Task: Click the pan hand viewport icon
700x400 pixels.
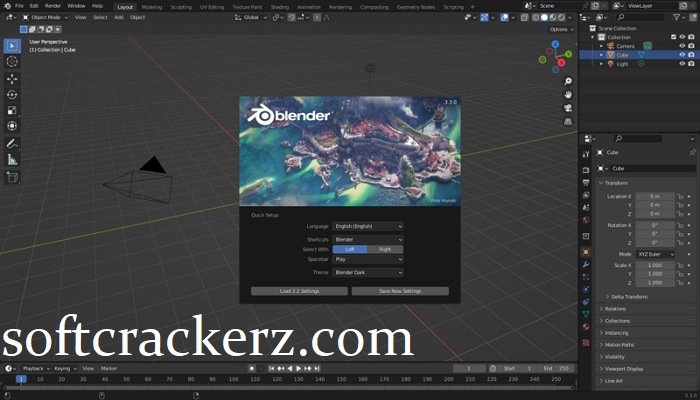Action: coord(568,95)
